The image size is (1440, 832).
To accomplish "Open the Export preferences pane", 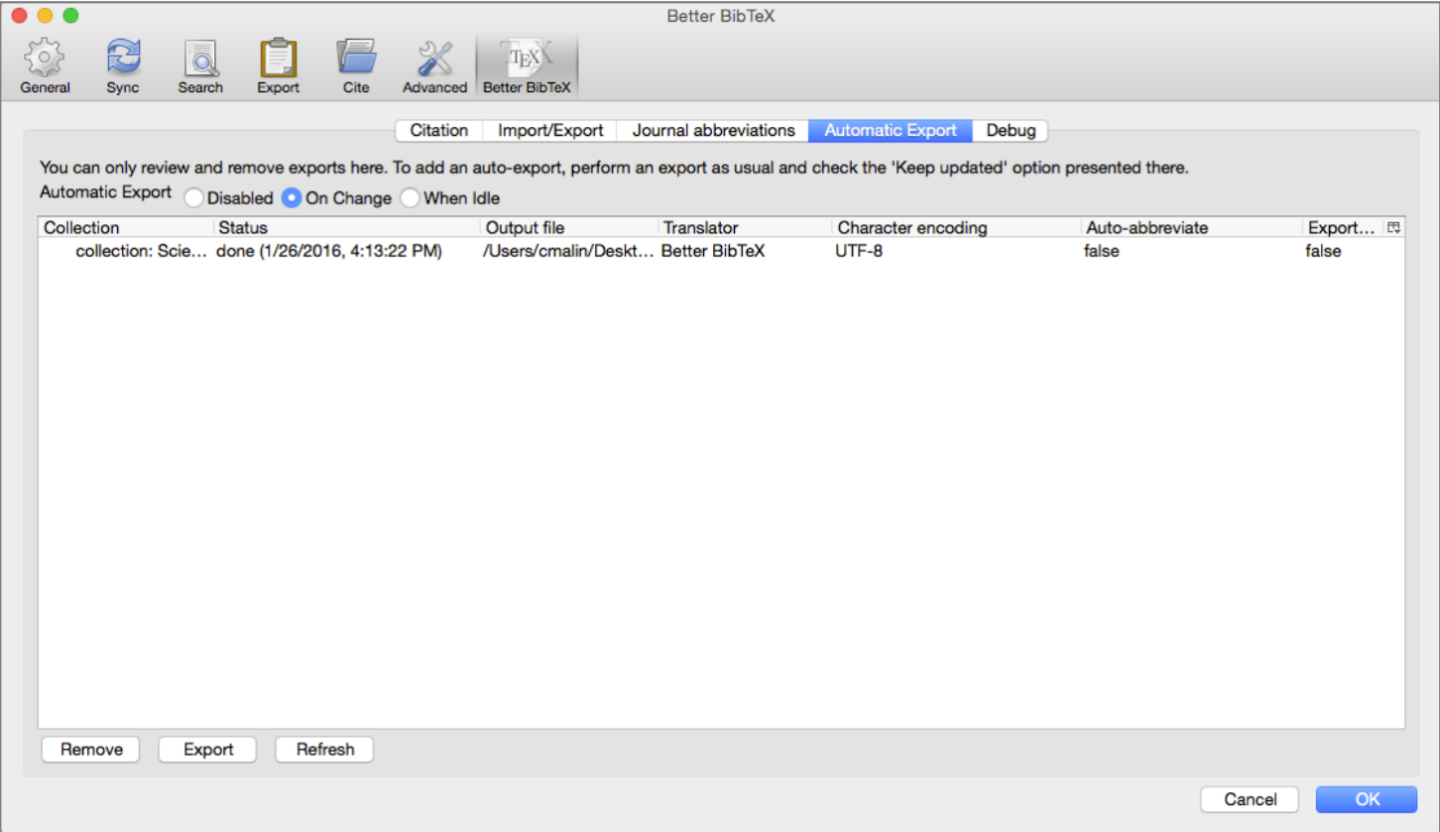I will [x=278, y=66].
